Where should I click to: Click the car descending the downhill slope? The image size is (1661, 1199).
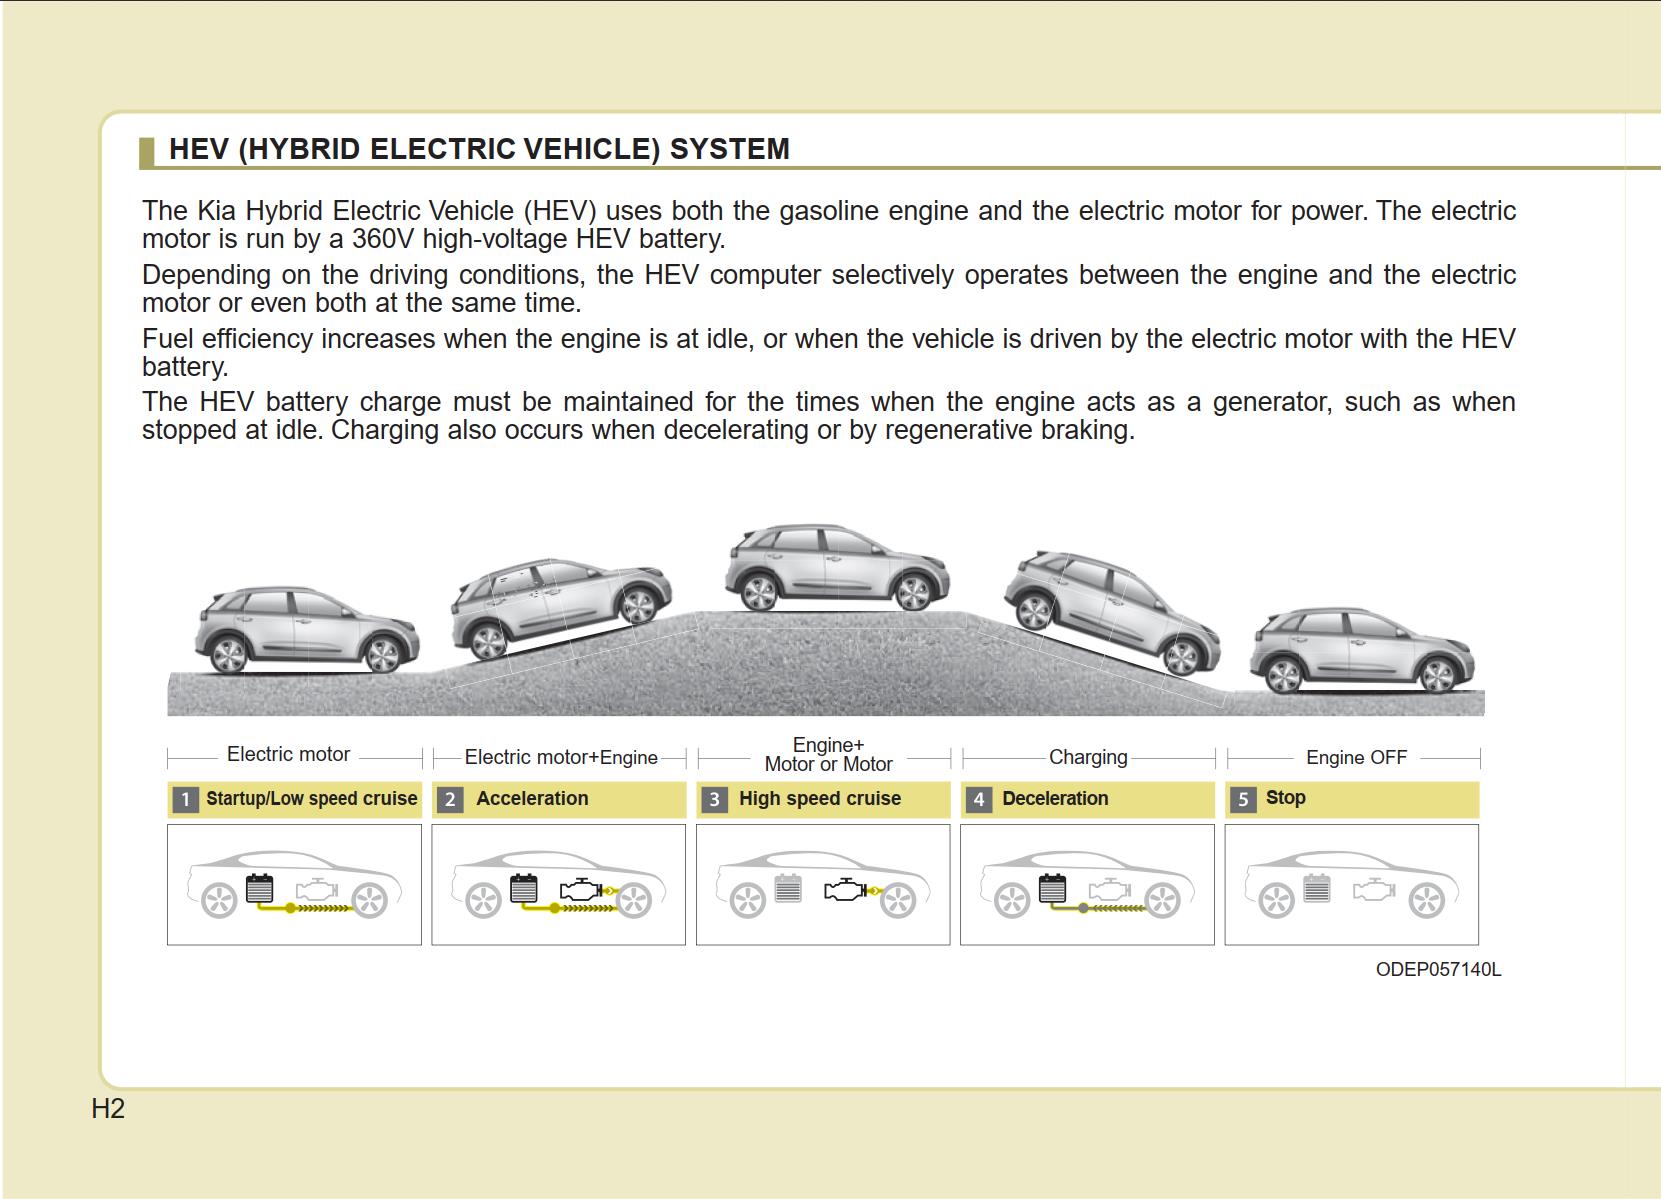(1112, 612)
